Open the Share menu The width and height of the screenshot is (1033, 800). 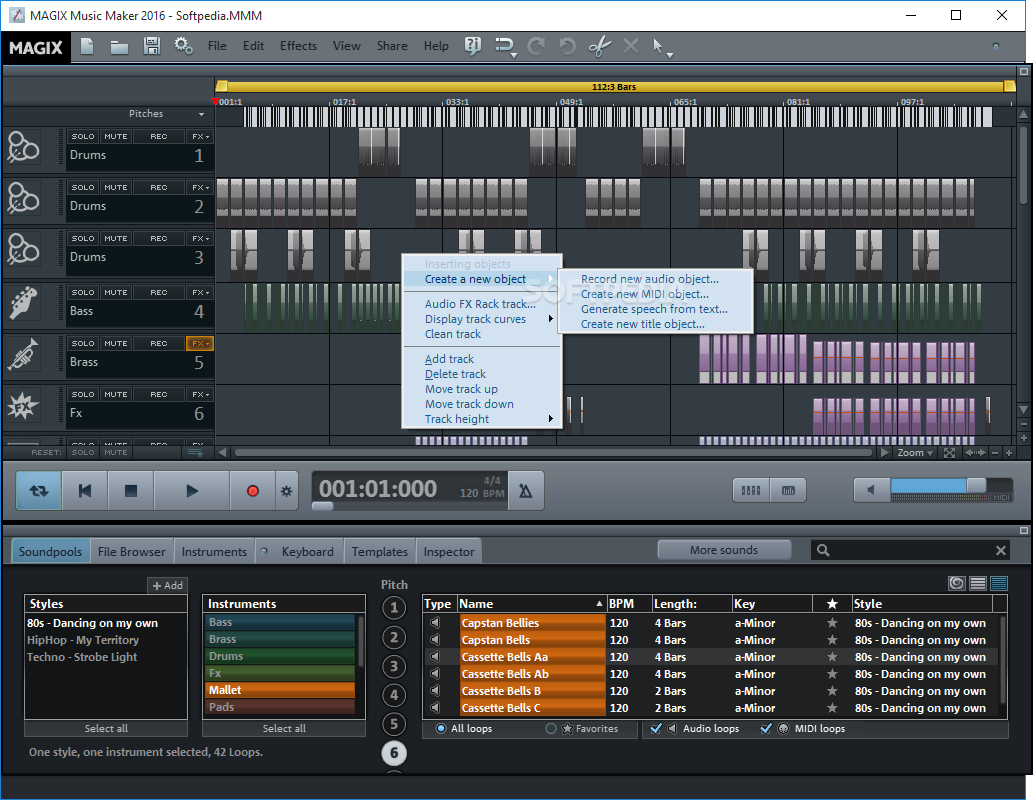(x=392, y=46)
